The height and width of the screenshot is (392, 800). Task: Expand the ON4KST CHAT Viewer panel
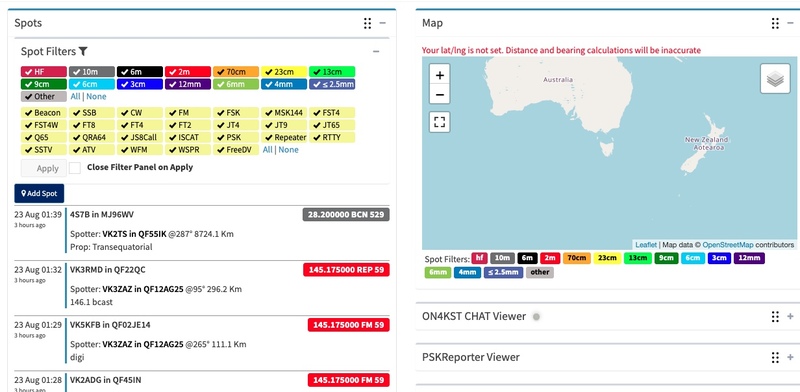(790, 316)
